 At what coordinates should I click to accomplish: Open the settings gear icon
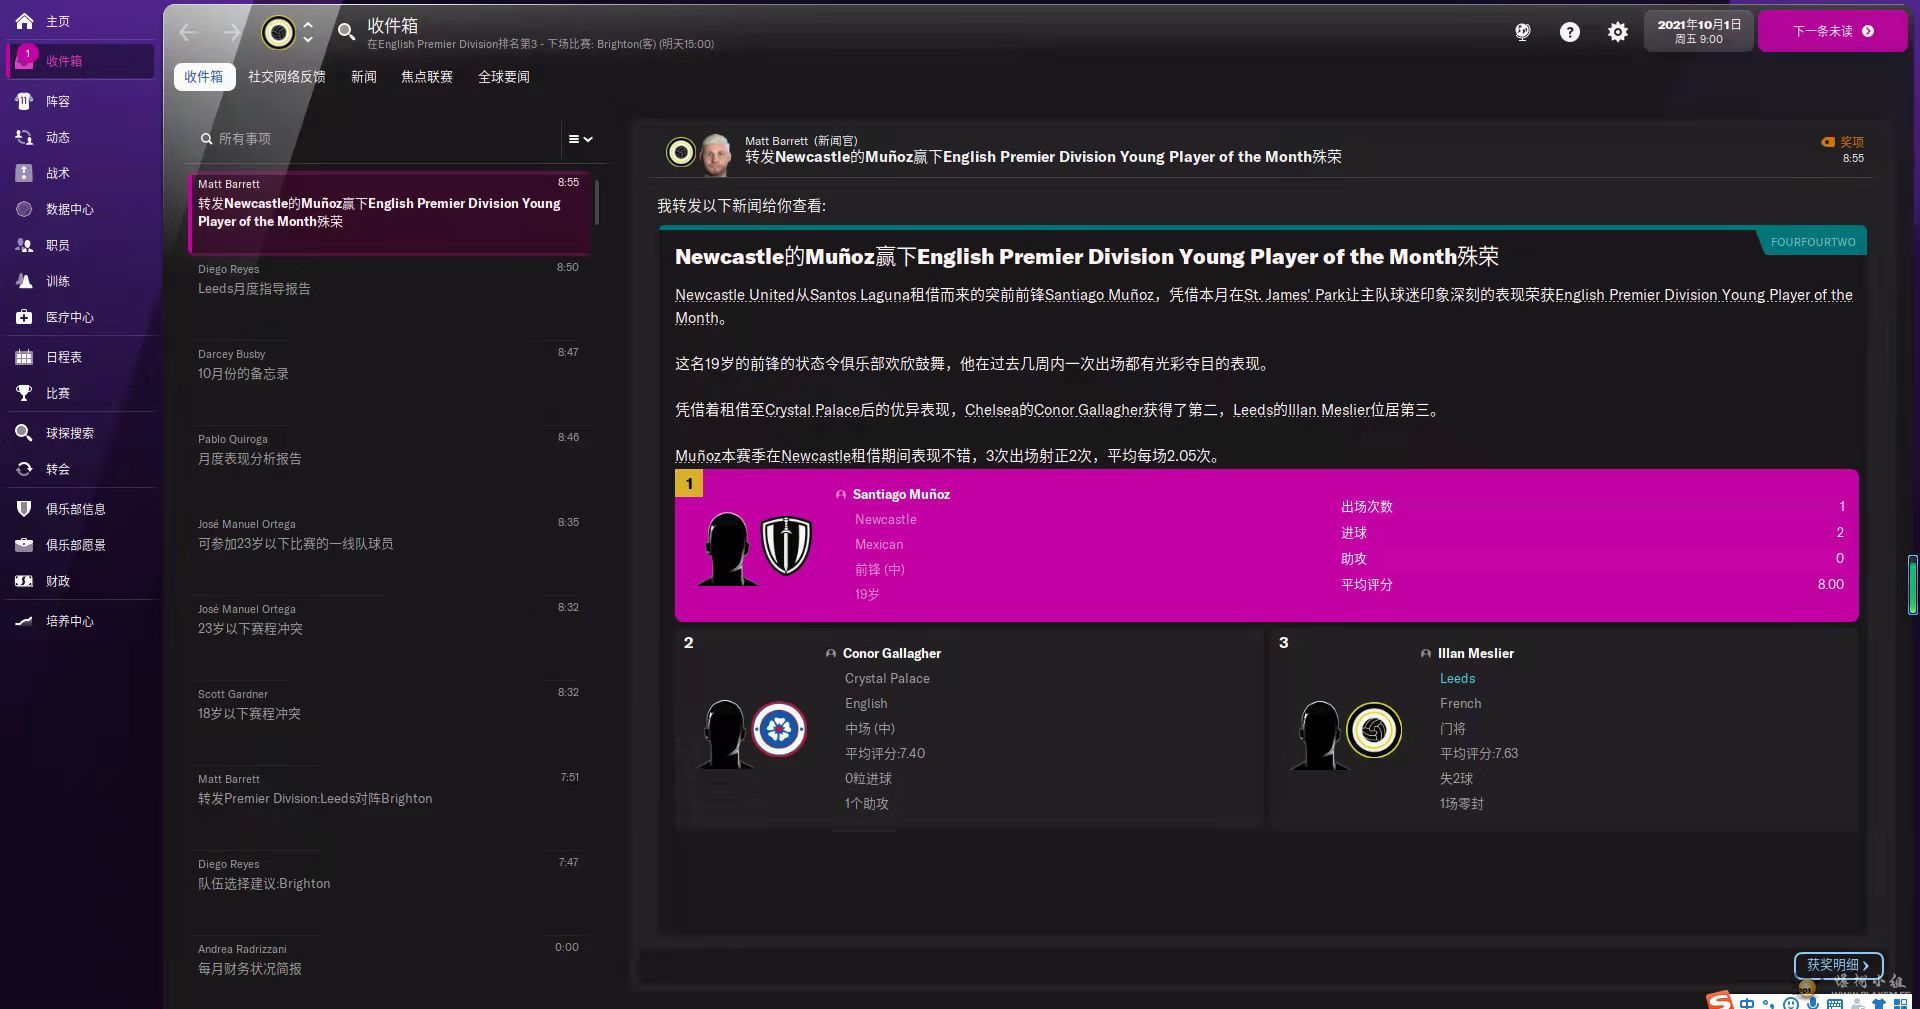[x=1617, y=32]
